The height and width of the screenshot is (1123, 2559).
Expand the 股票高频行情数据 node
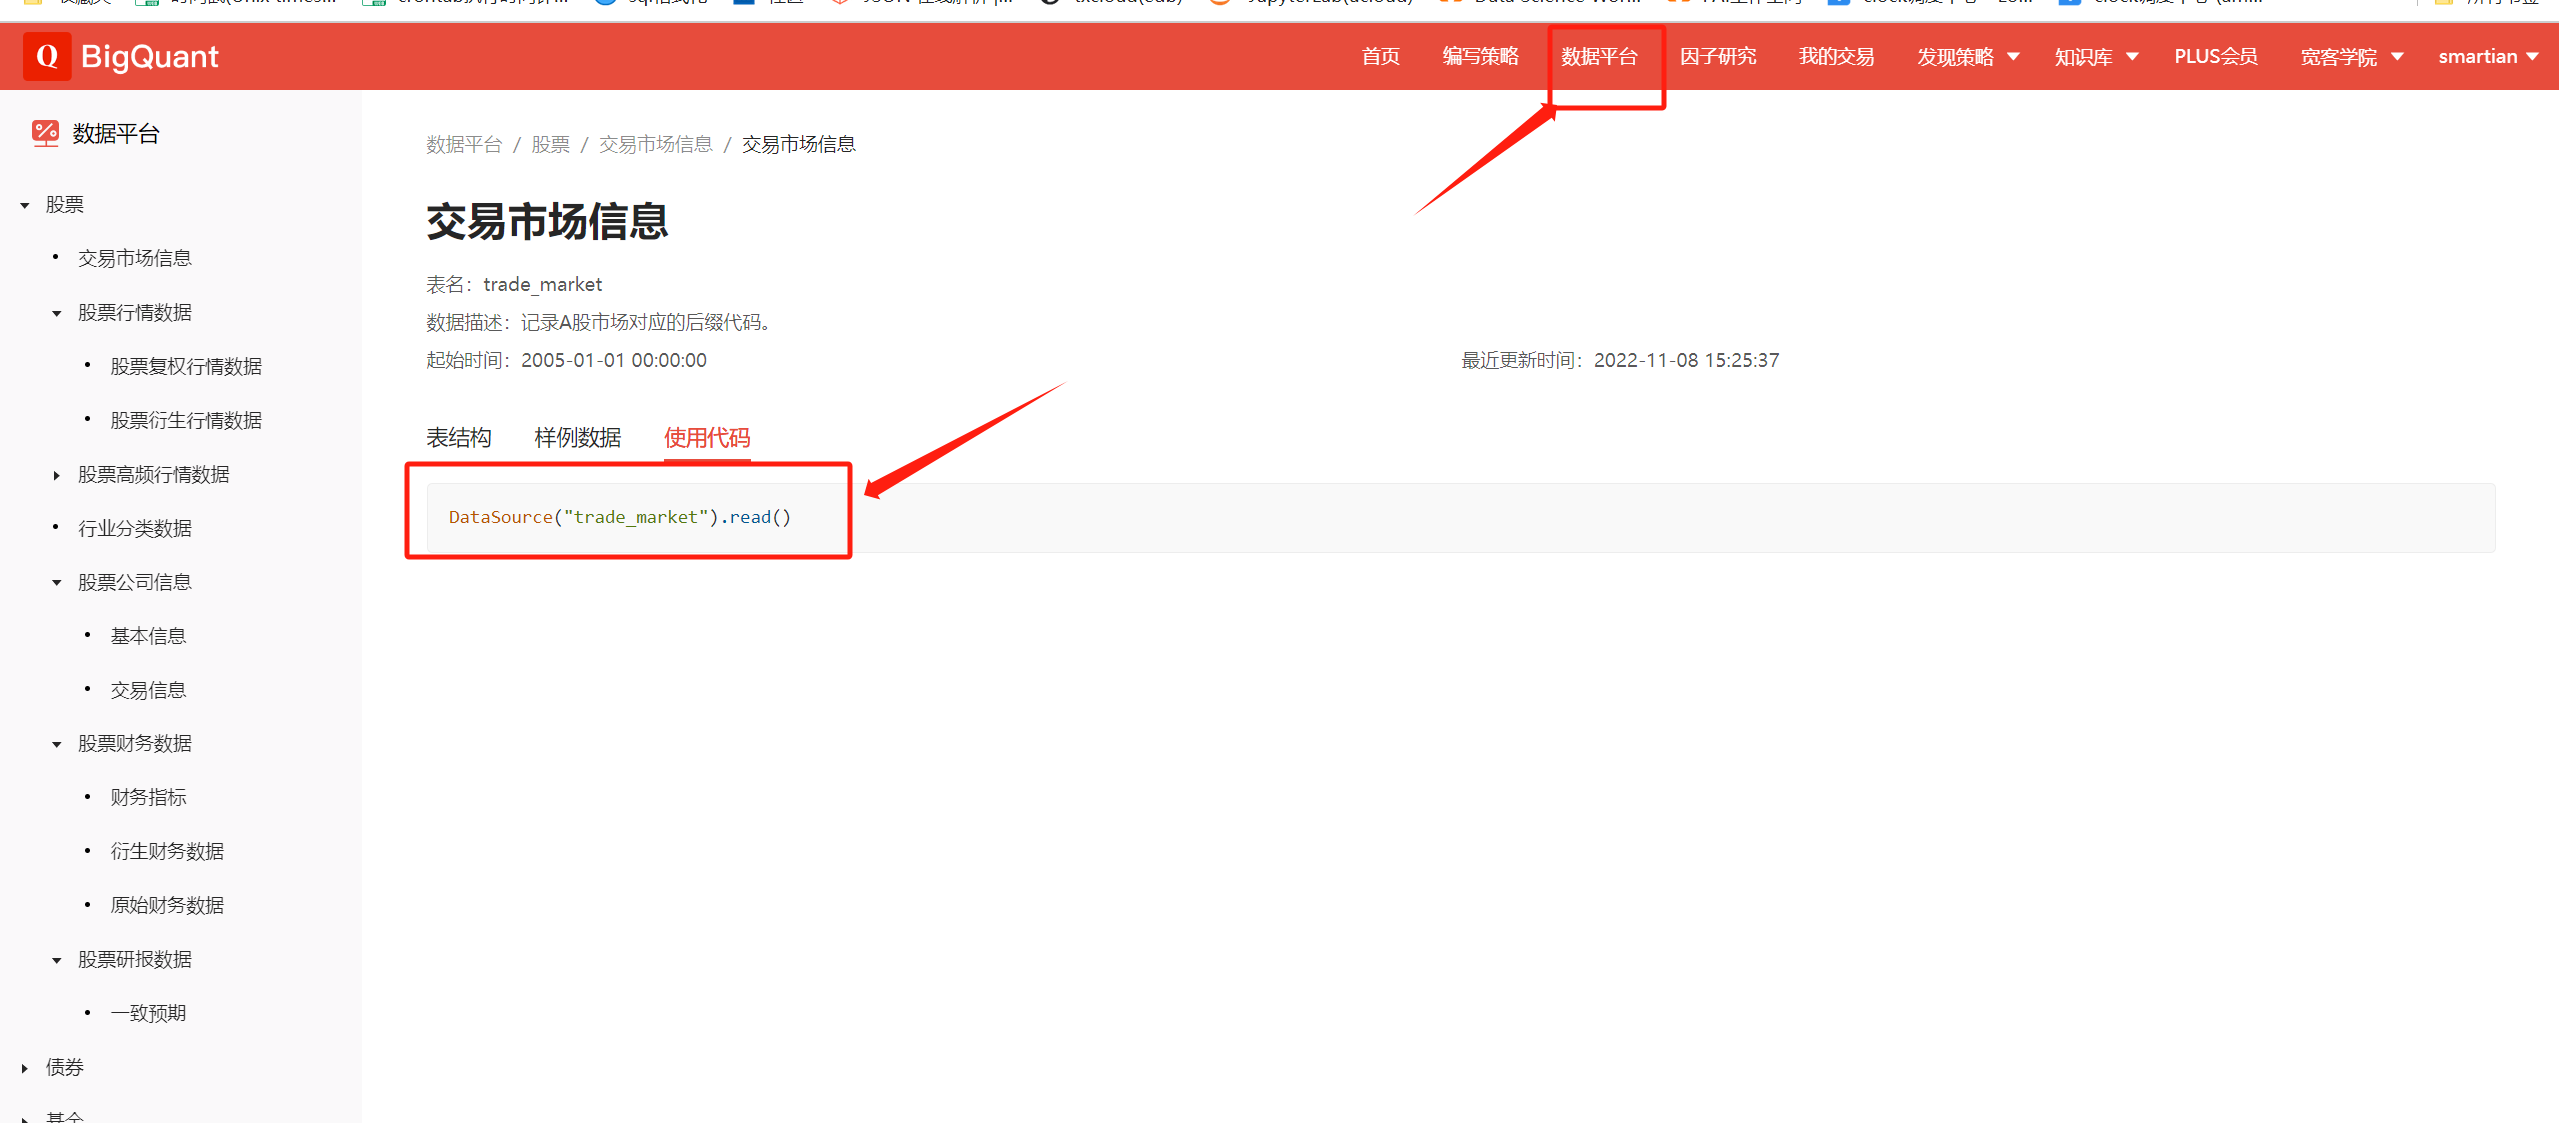57,475
